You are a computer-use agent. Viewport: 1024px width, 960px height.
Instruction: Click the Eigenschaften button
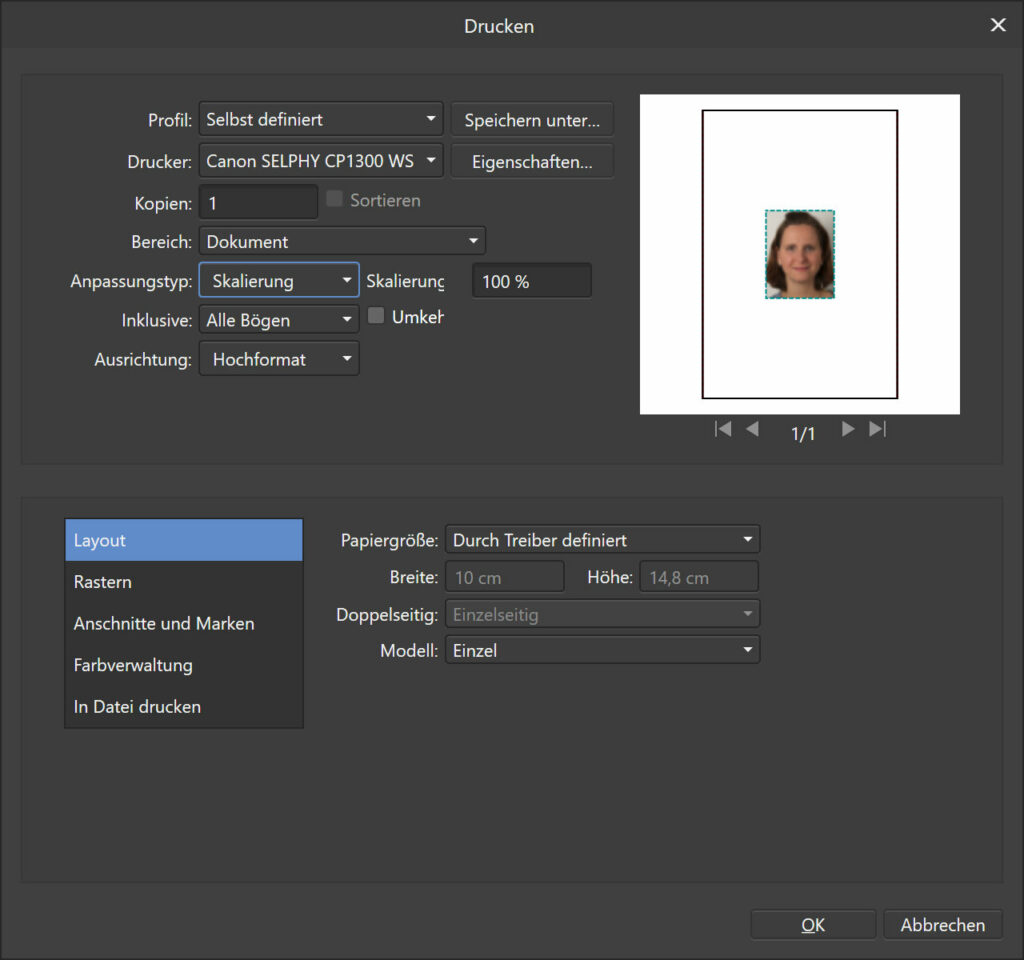(x=531, y=161)
